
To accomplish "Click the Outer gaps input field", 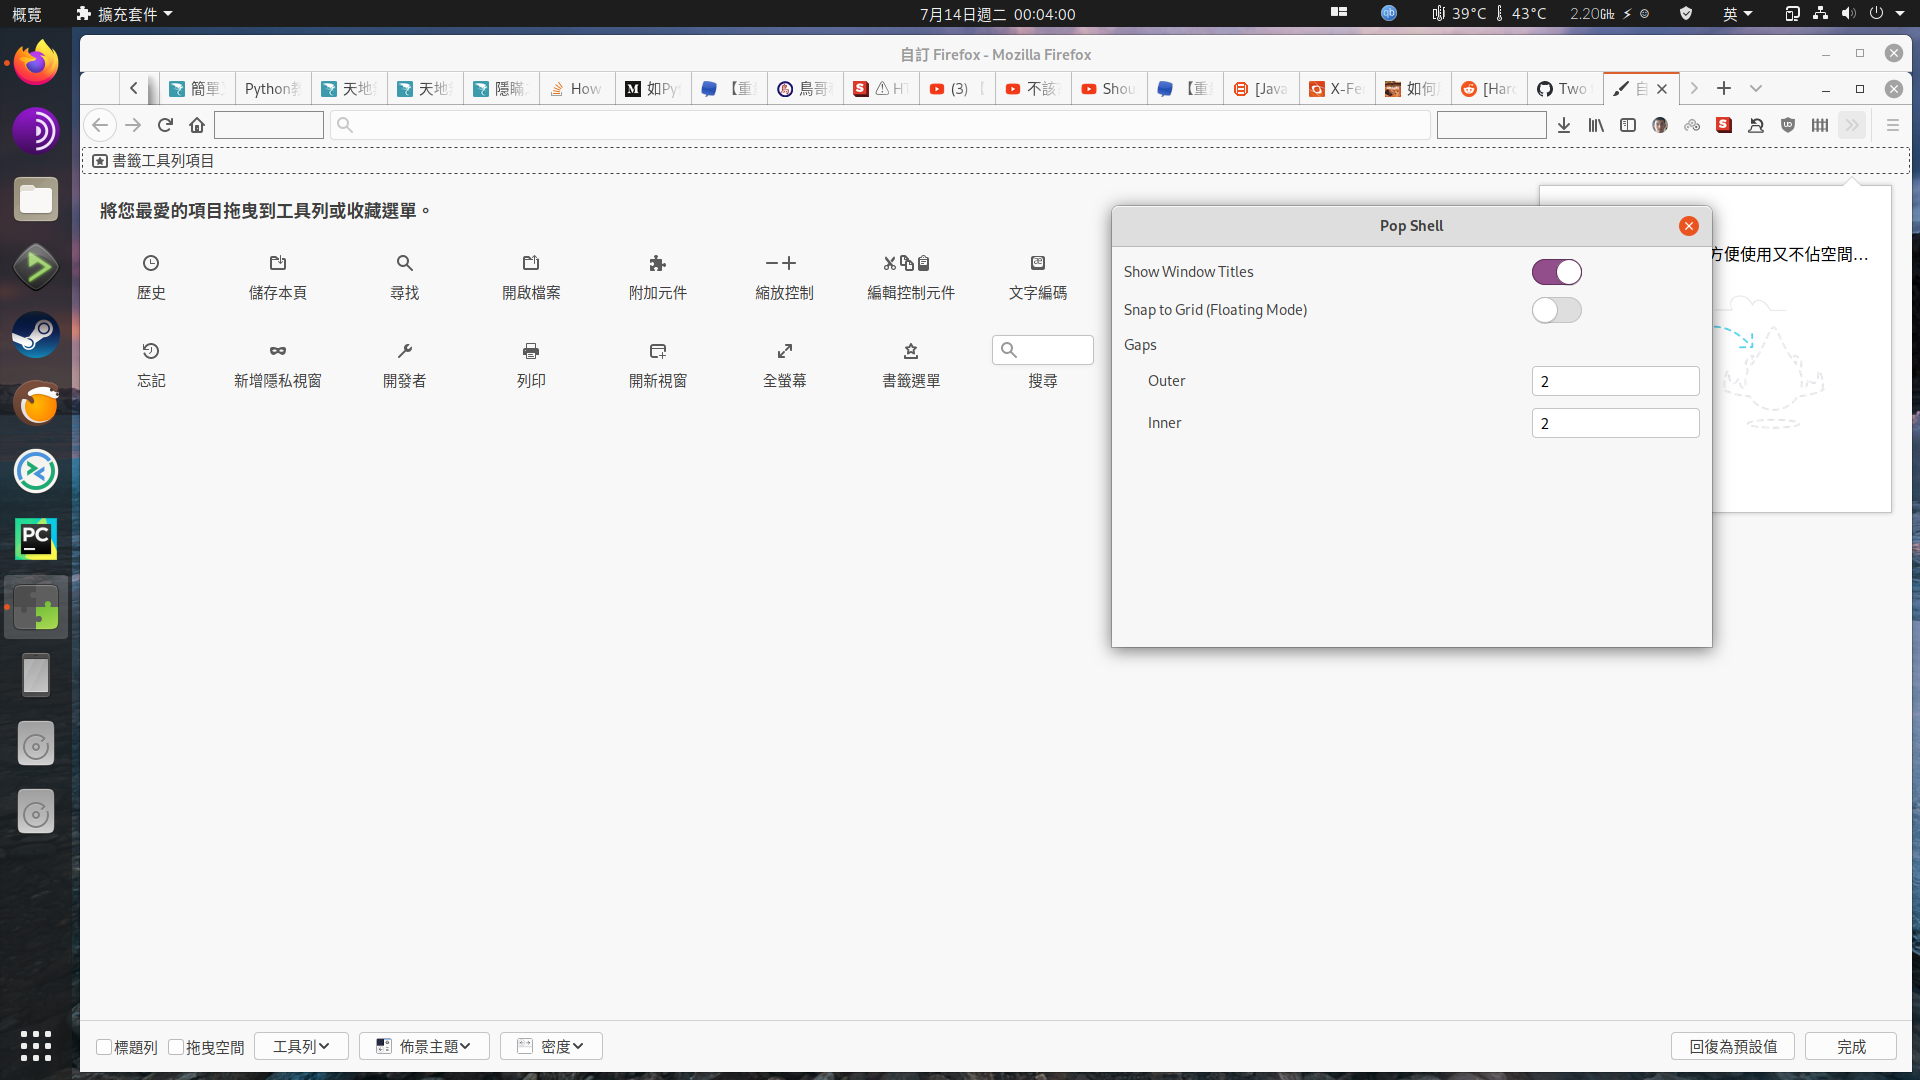I will click(x=1615, y=381).
